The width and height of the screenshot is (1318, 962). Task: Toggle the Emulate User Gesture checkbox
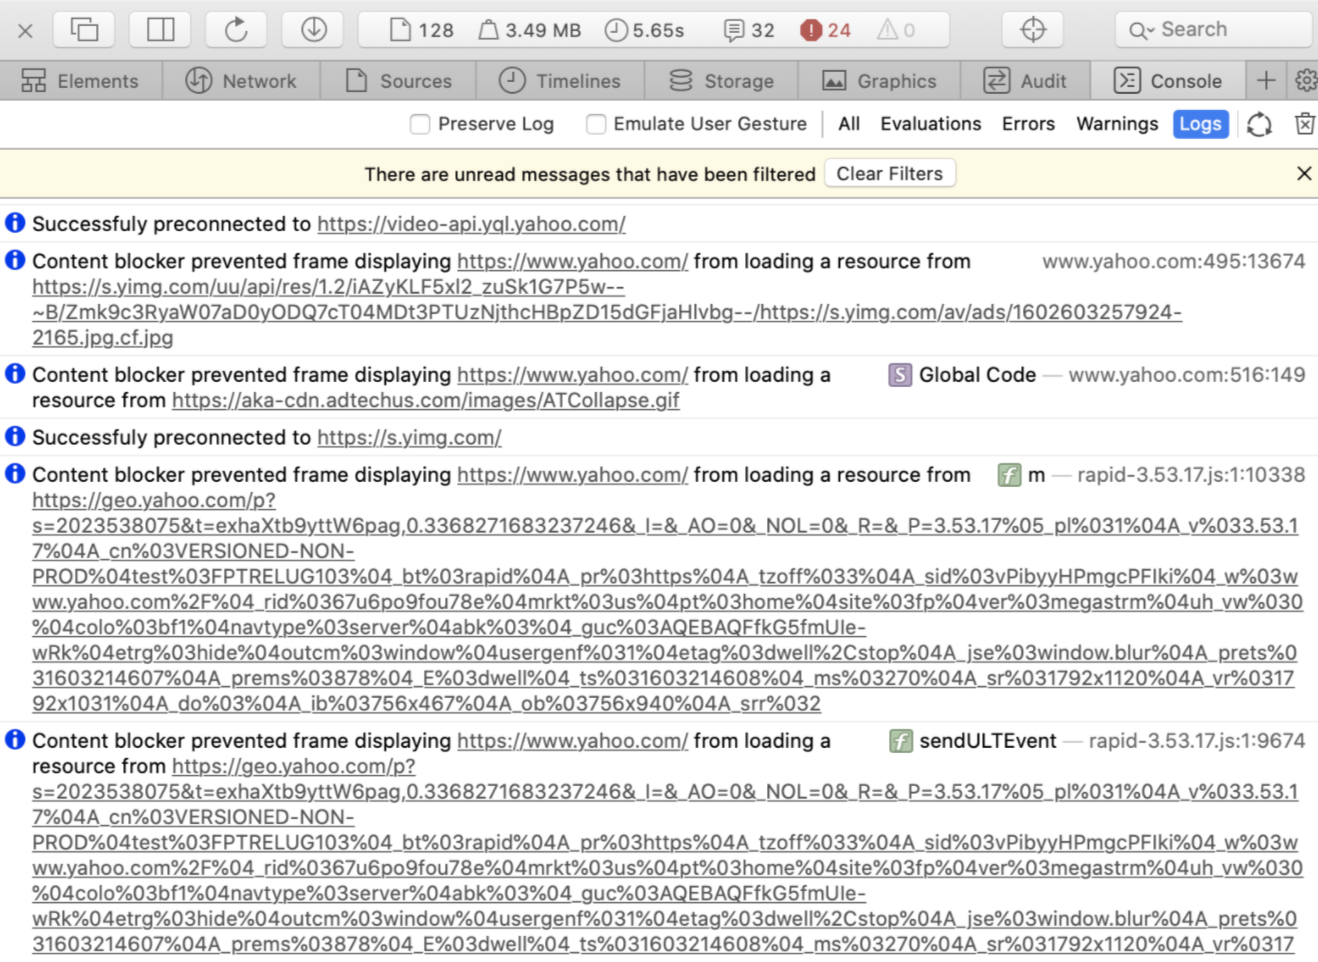click(596, 124)
